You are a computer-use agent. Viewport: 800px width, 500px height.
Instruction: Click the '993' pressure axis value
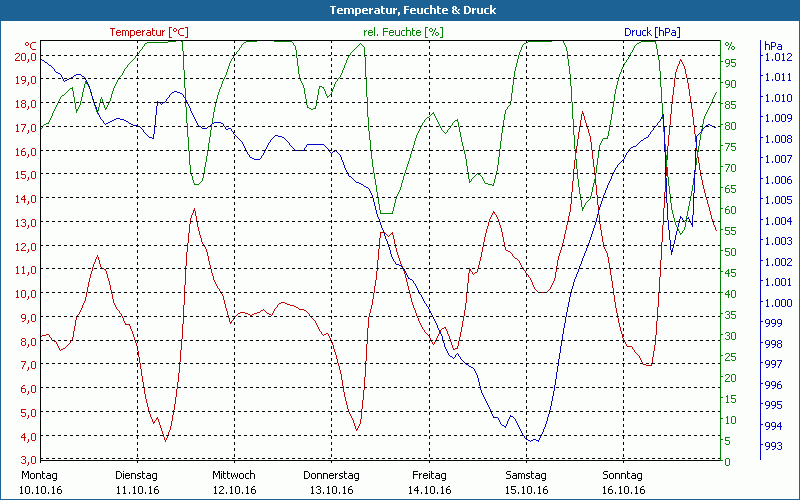coord(773,446)
